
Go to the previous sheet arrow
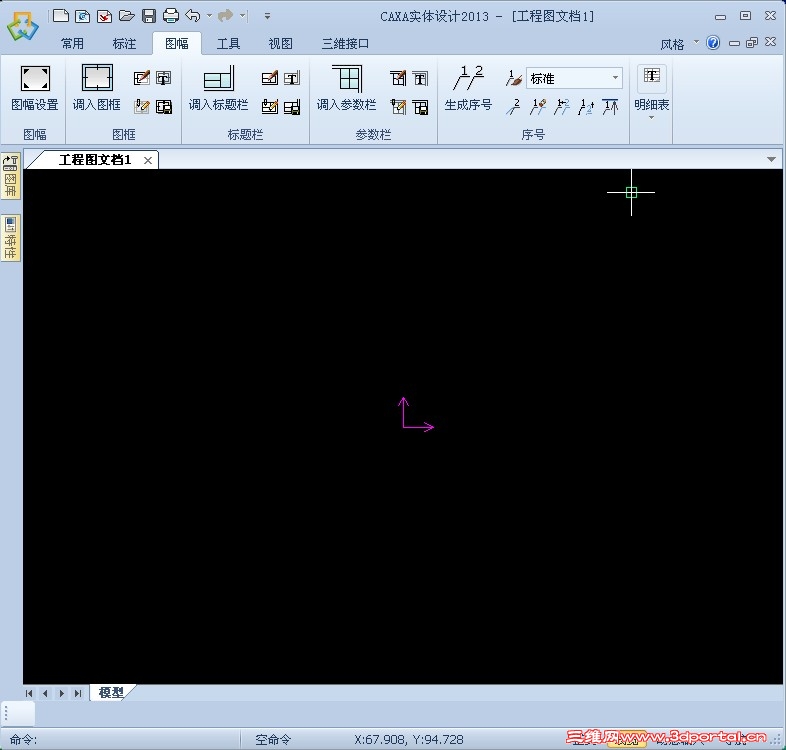[x=45, y=693]
